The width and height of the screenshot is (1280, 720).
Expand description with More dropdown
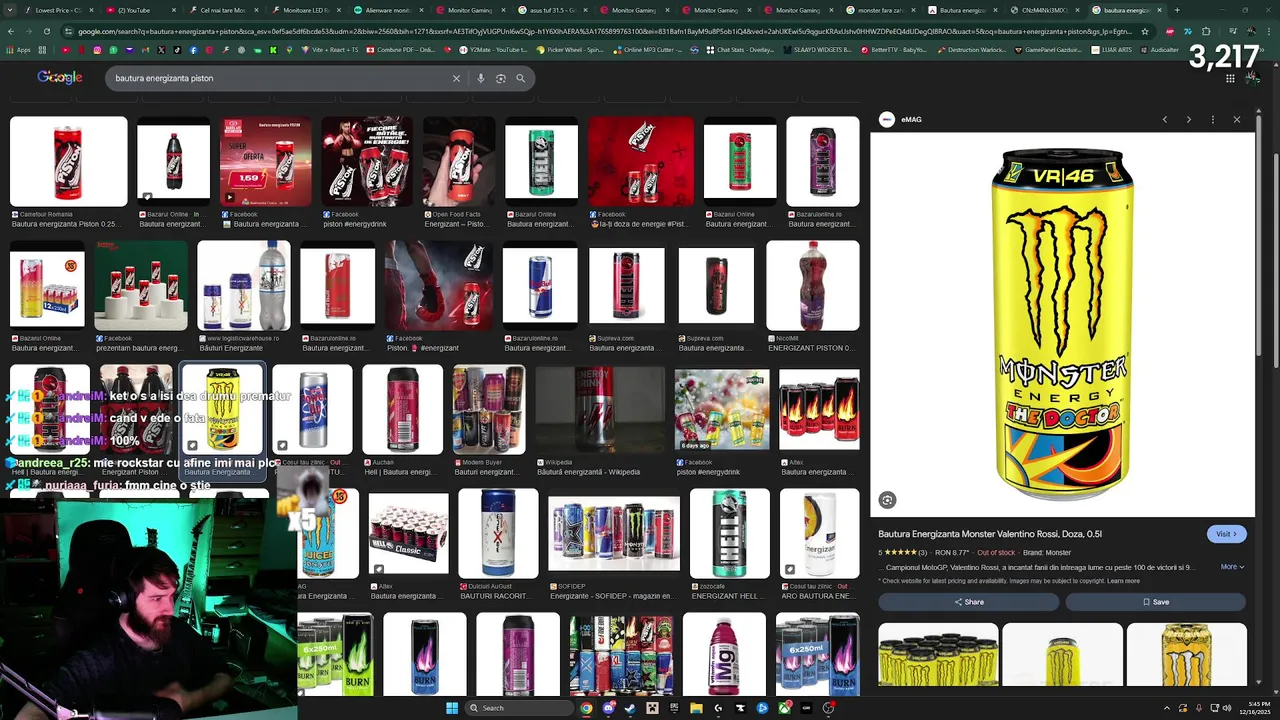pyautogui.click(x=1232, y=567)
